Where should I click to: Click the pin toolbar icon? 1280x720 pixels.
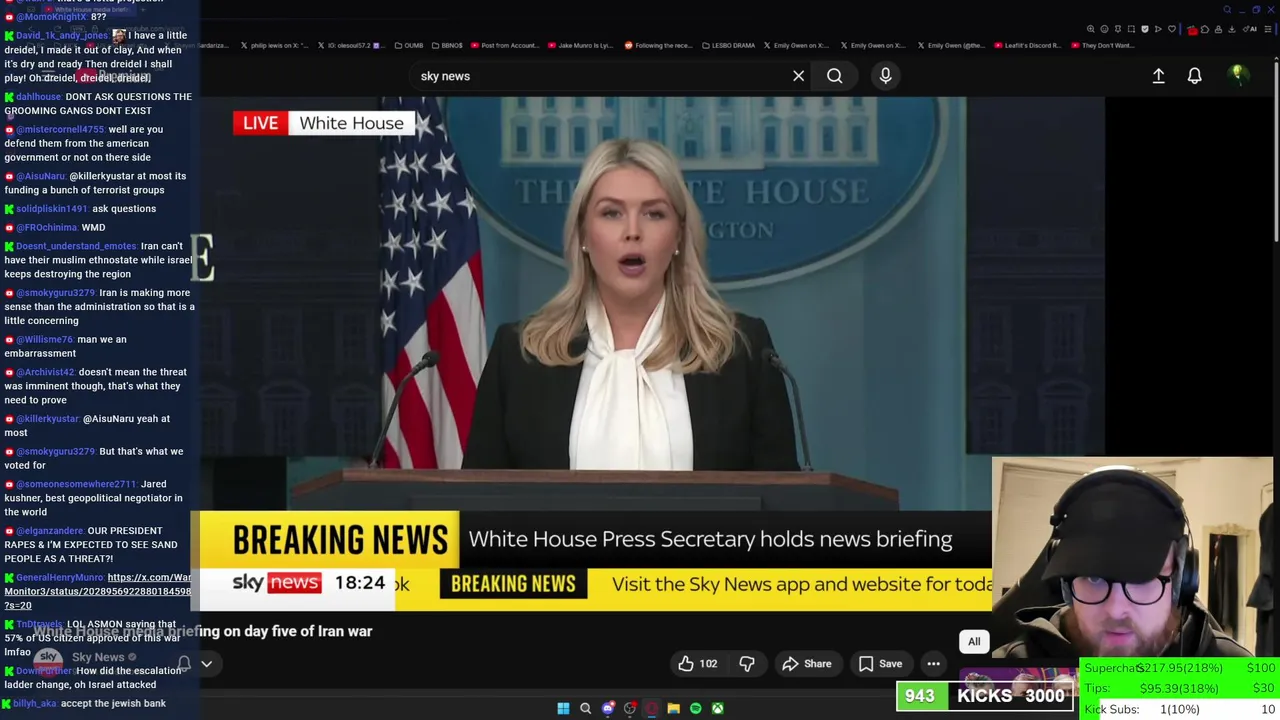(x=1118, y=29)
